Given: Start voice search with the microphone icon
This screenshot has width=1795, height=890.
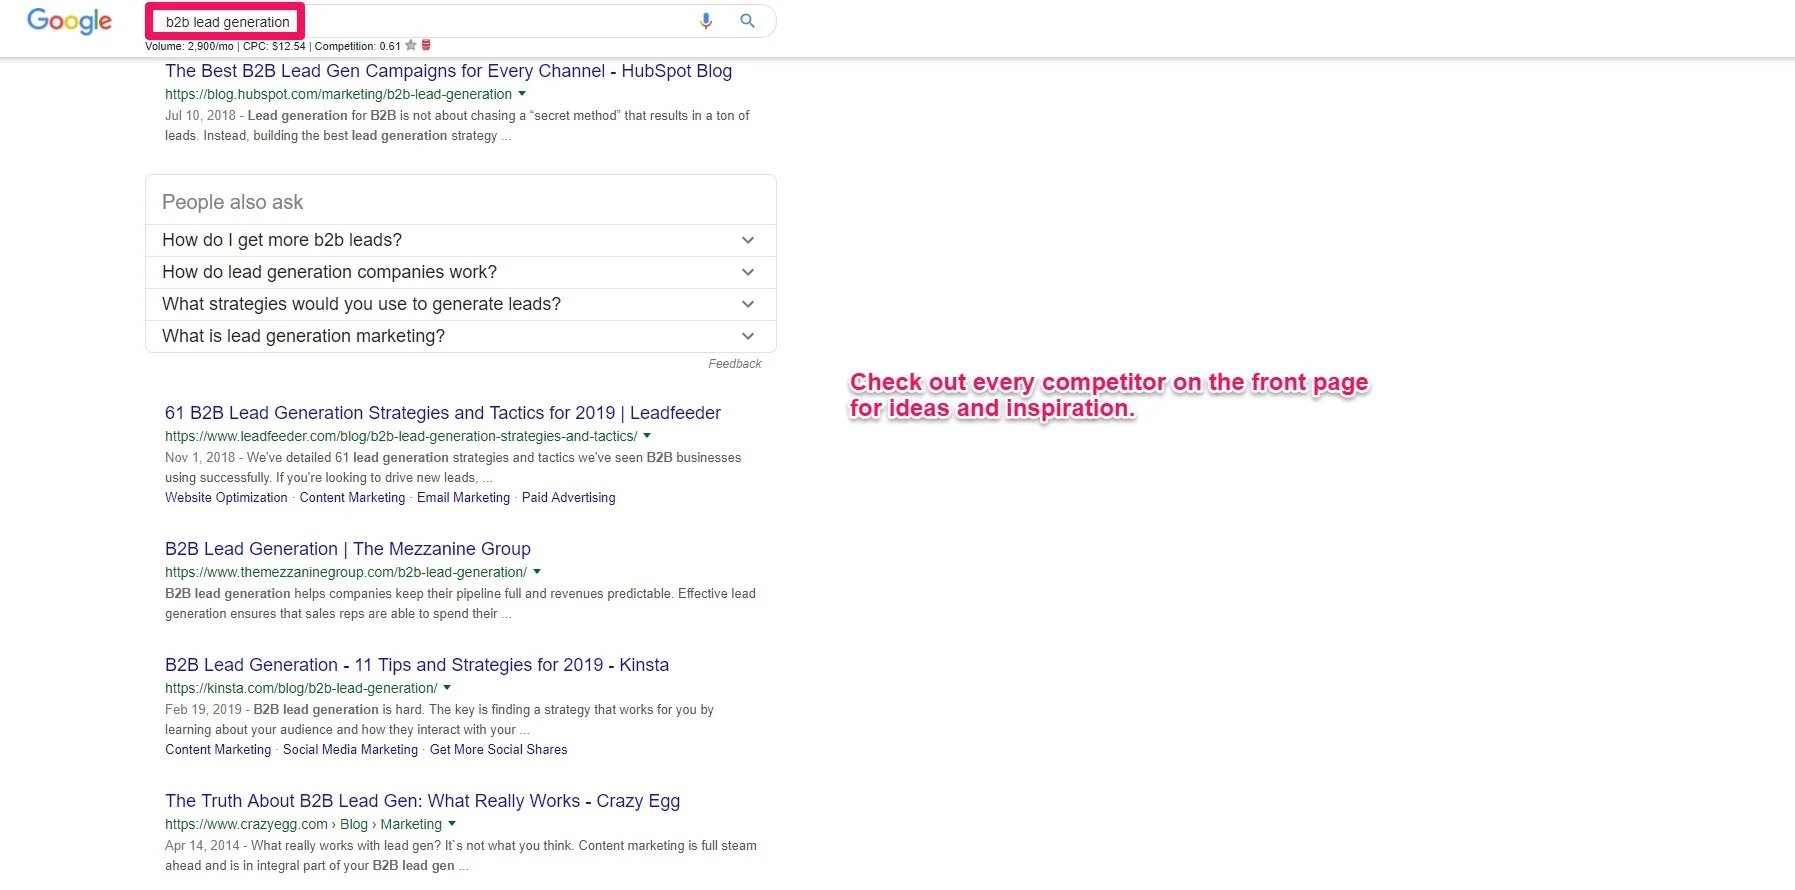Looking at the screenshot, I should click(x=706, y=21).
